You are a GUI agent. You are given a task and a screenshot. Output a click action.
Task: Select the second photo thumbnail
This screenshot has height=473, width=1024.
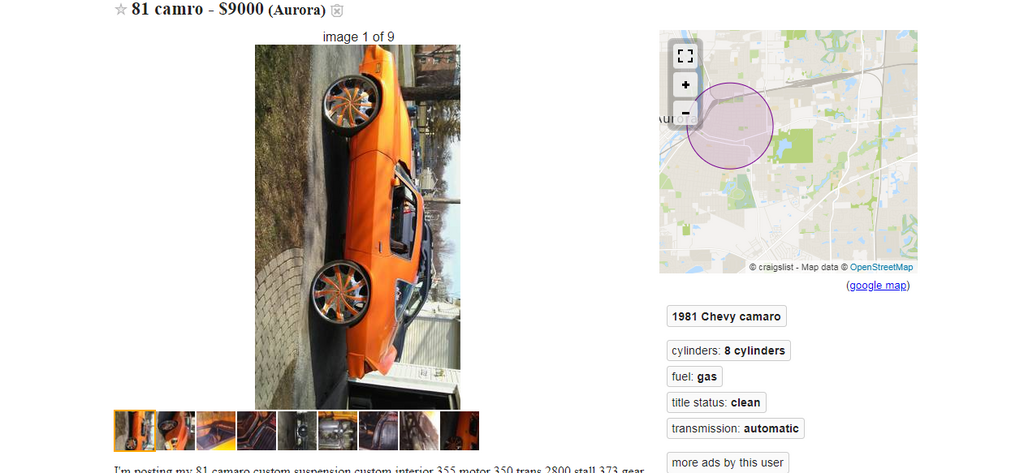pos(176,431)
